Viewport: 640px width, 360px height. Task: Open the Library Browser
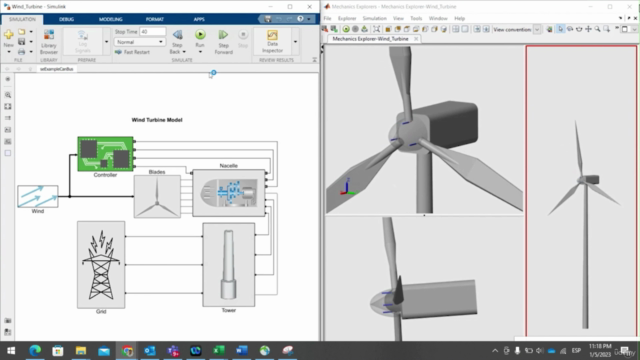point(49,42)
